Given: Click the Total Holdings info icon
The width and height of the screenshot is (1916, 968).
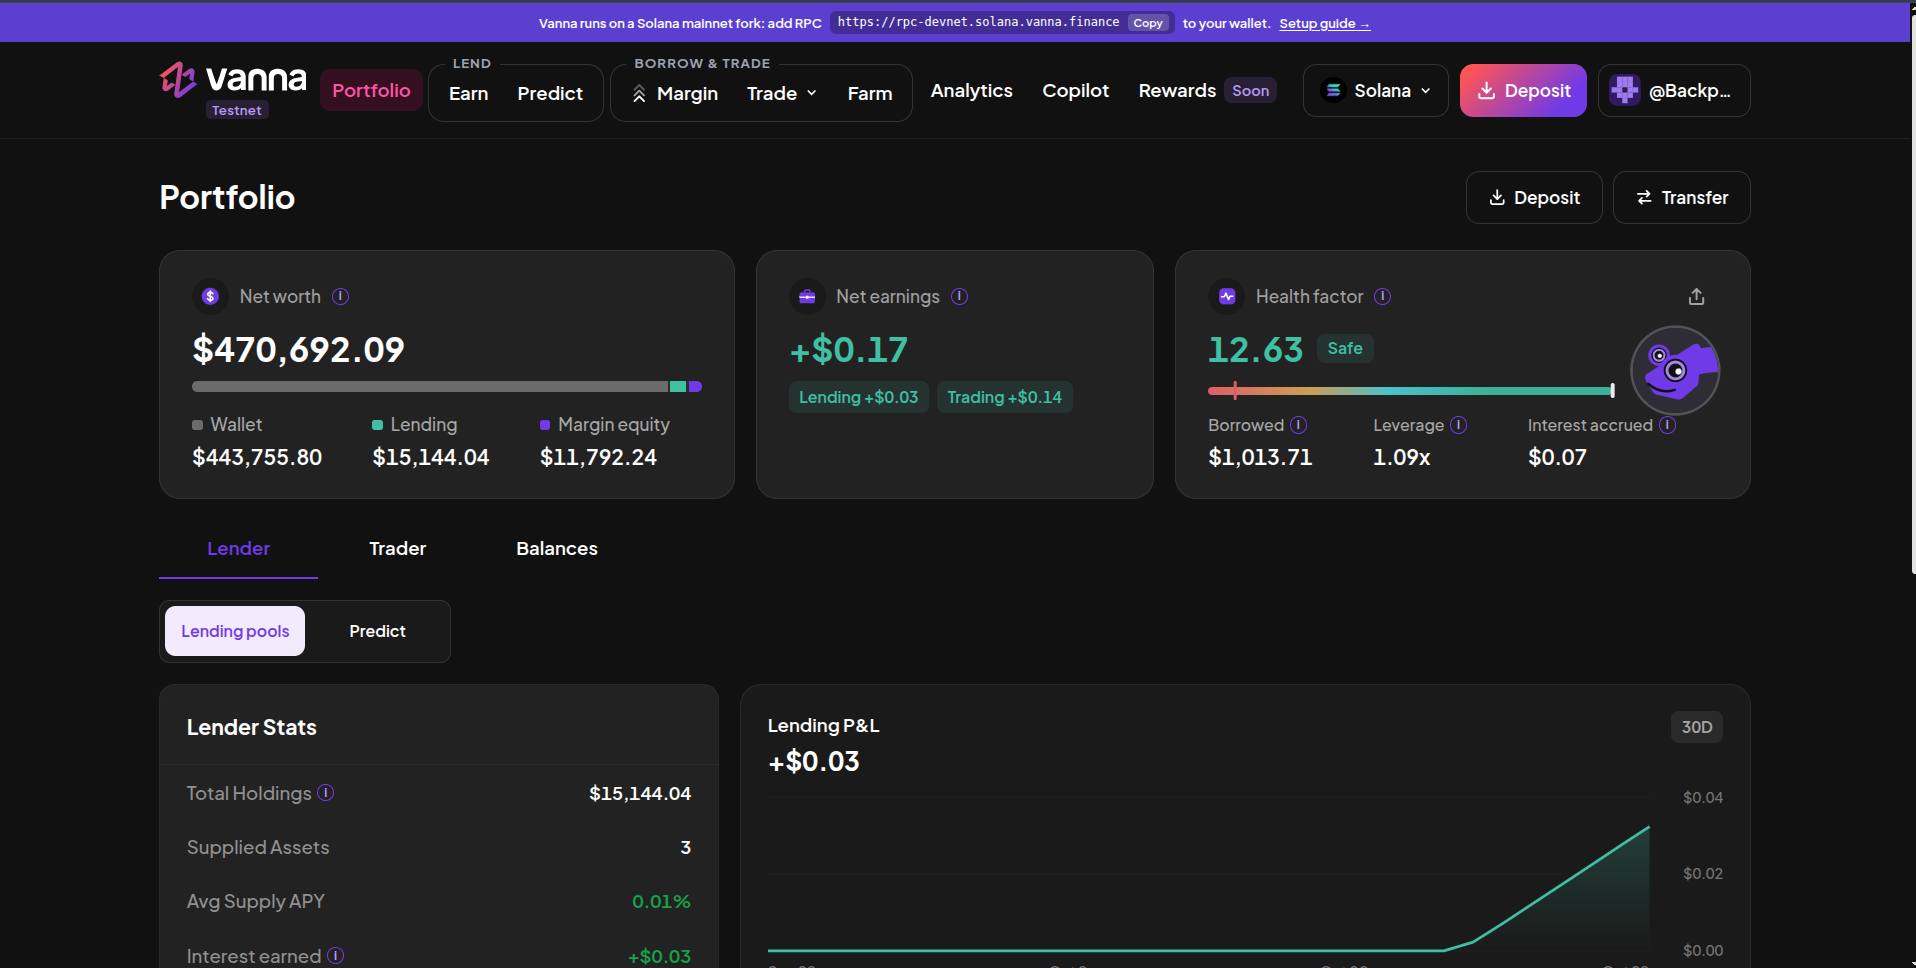Looking at the screenshot, I should coord(325,793).
